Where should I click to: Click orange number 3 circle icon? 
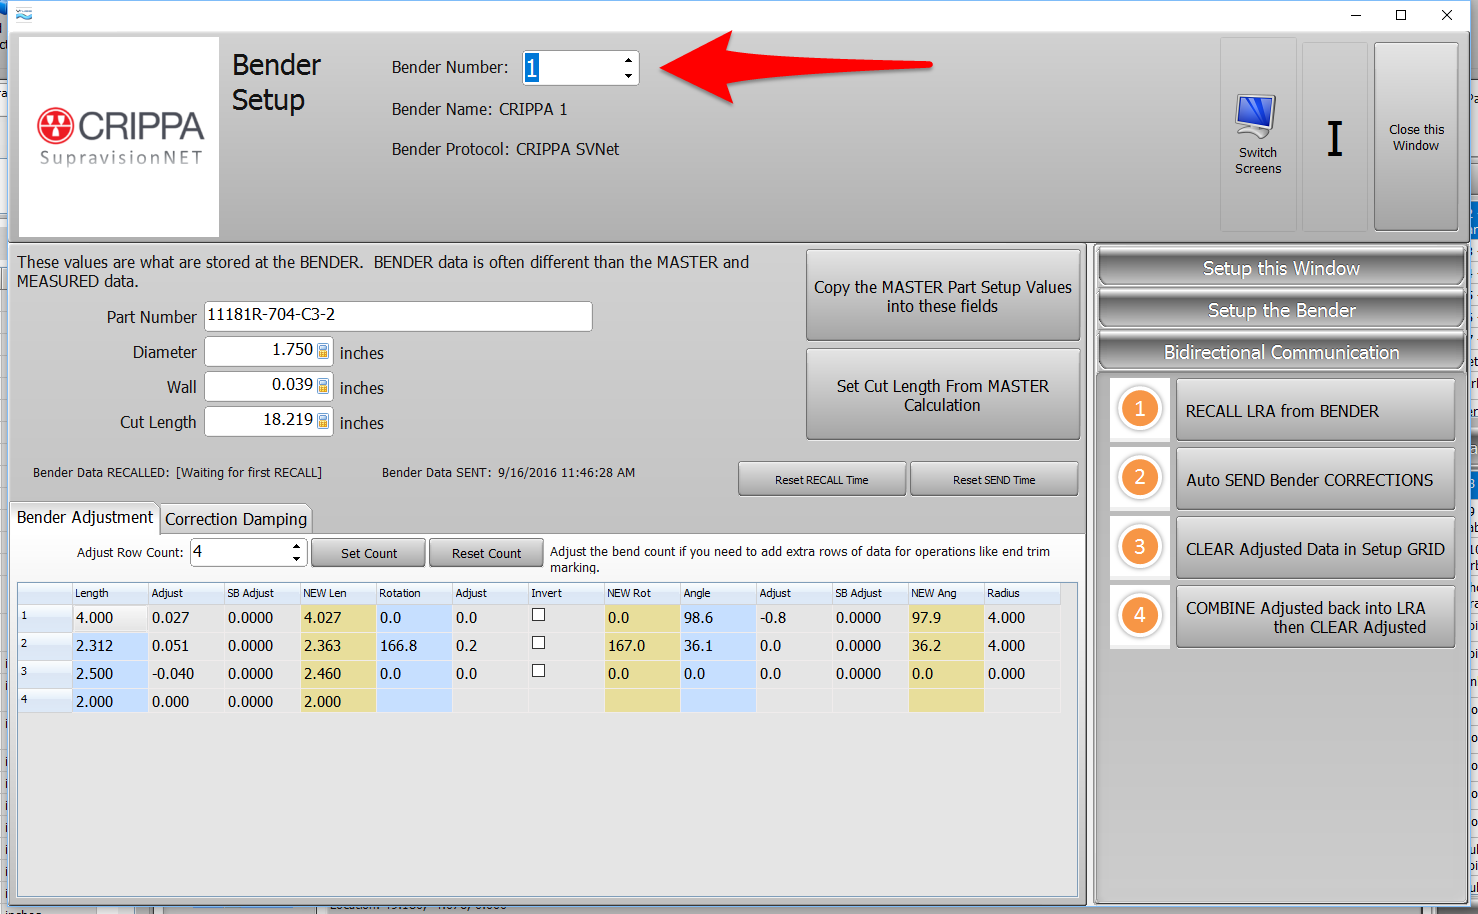pyautogui.click(x=1139, y=547)
